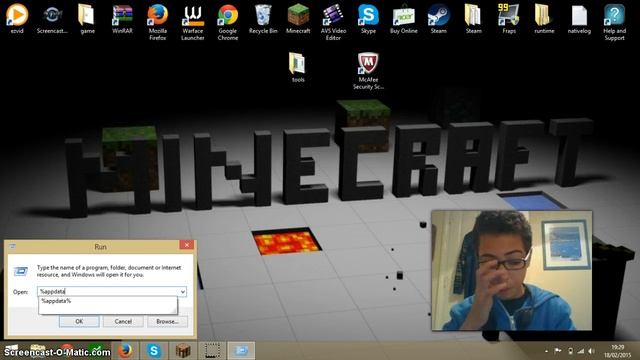Select the tools folder on desktop

coord(298,67)
